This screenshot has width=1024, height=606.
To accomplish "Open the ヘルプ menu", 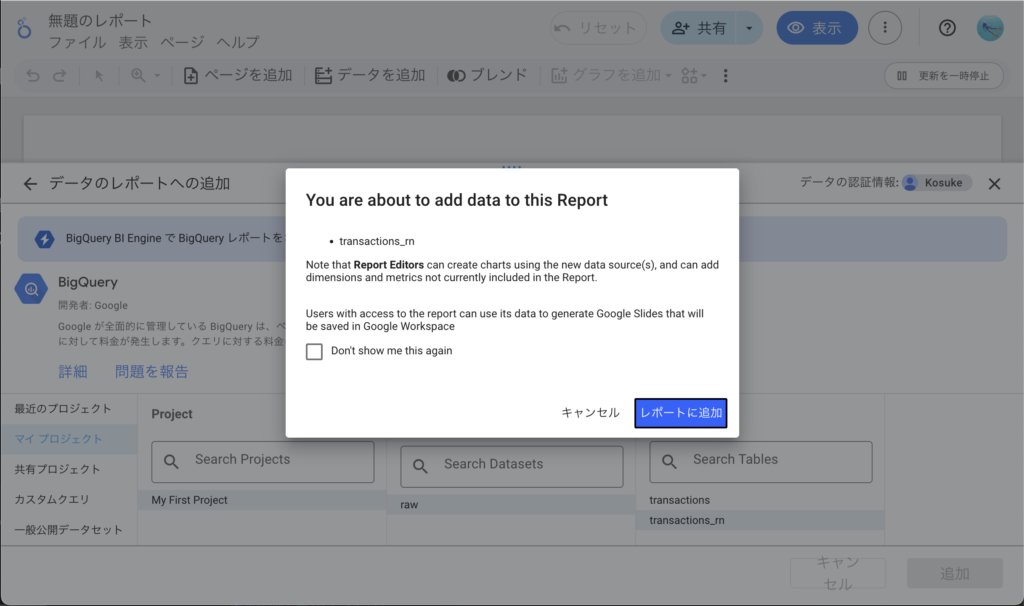I will click(237, 42).
